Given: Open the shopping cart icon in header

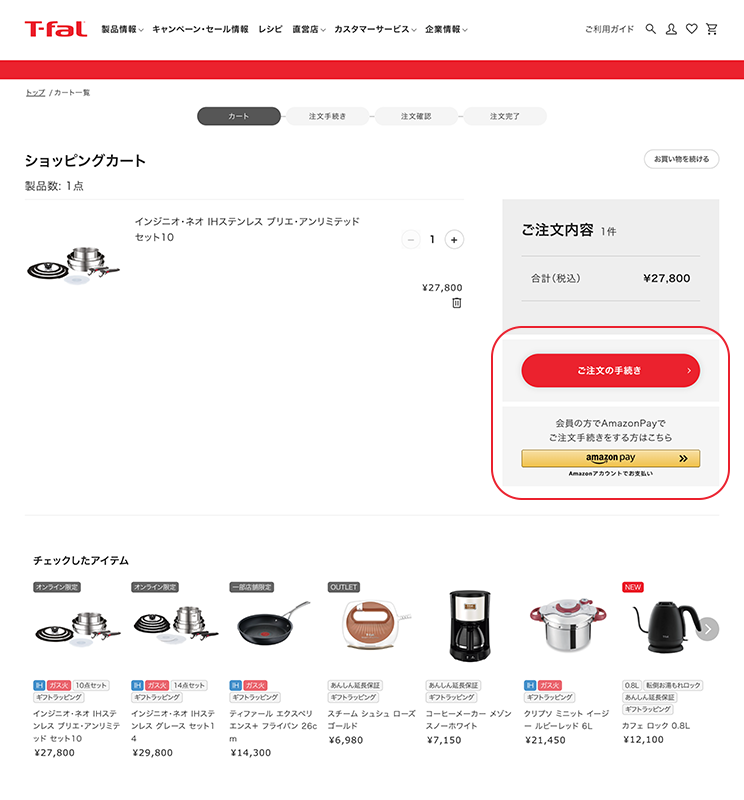Looking at the screenshot, I should tap(711, 29).
